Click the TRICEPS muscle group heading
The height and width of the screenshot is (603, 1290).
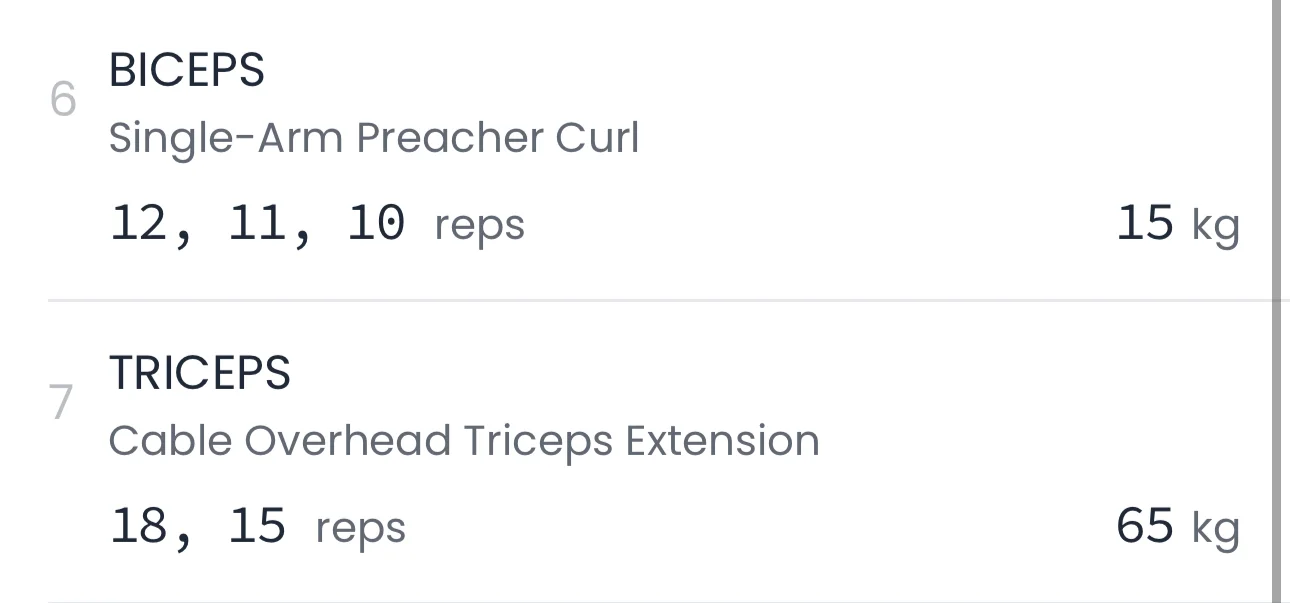(199, 374)
